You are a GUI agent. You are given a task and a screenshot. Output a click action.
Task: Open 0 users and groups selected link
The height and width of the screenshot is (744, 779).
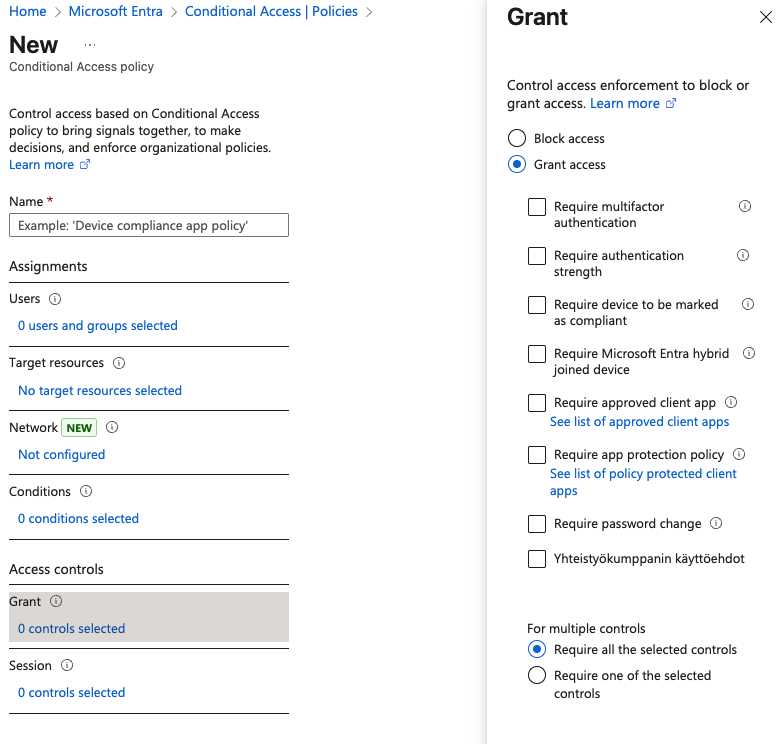click(x=98, y=325)
